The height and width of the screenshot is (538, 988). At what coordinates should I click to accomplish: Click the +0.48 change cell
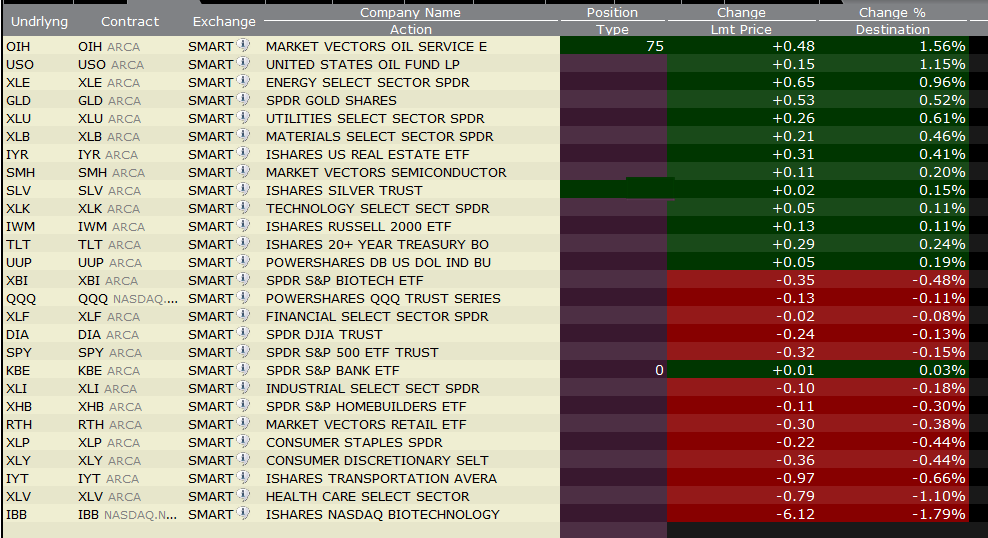793,47
